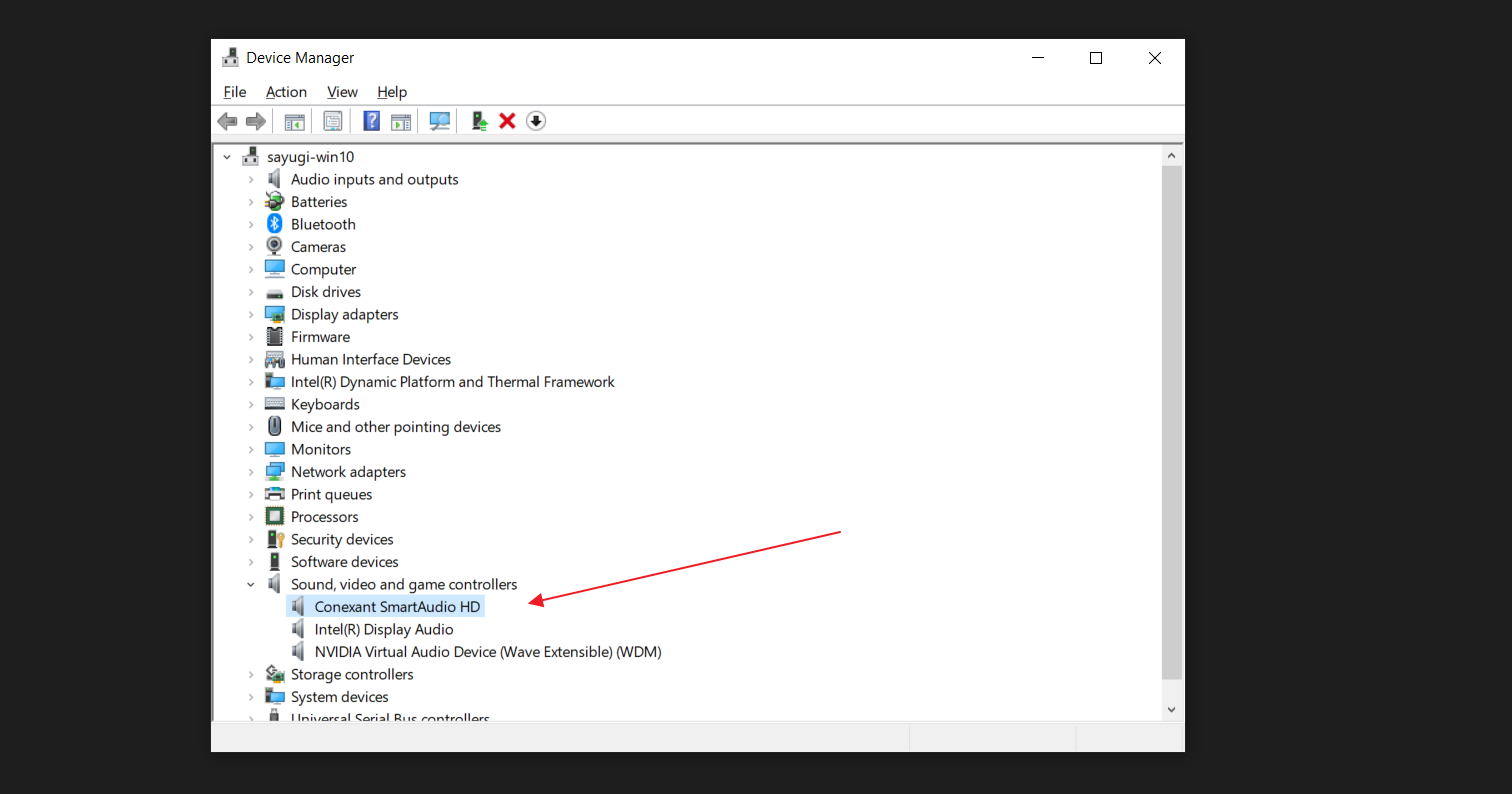Click the Mice and other pointing devices icon
1512x794 pixels.
(274, 427)
